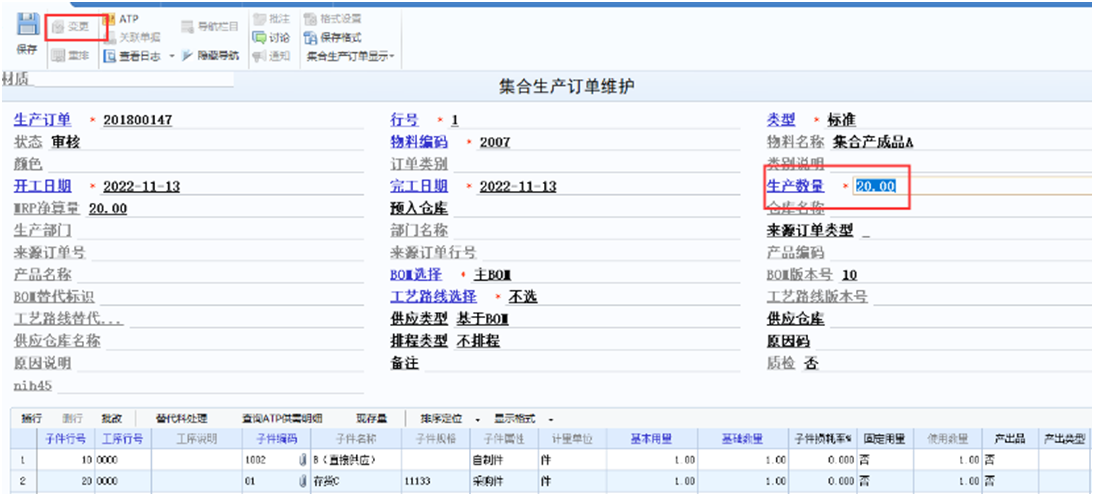Screen dimensions: 1094x496
Task: Open the 讨论 discussion button
Action: [x=272, y=38]
